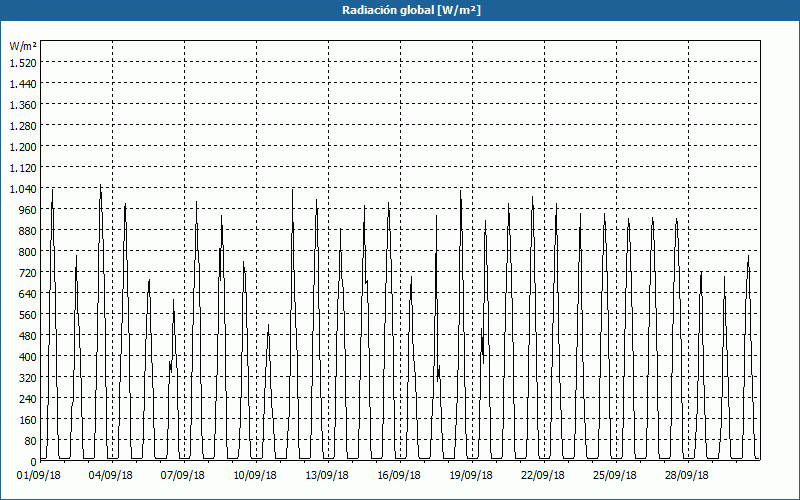
Task: Select the W/m² unit label on the axis
Action: [x=23, y=46]
